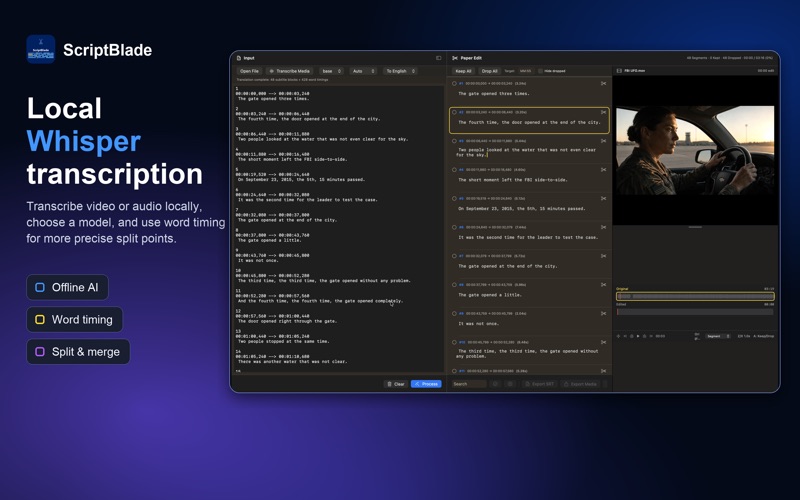Click Input line 'Two people stopped at the same time.'
Screen dimensions: 800x500
point(283,341)
